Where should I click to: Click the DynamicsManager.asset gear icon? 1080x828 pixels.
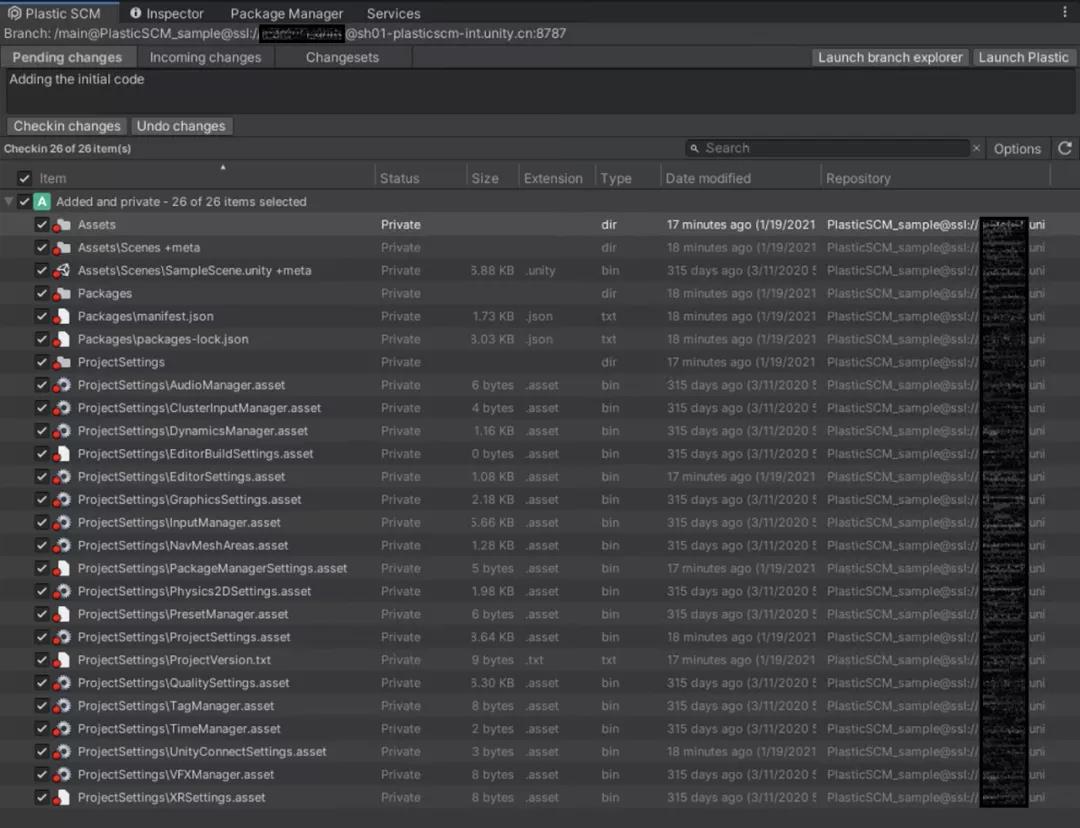[x=62, y=431]
